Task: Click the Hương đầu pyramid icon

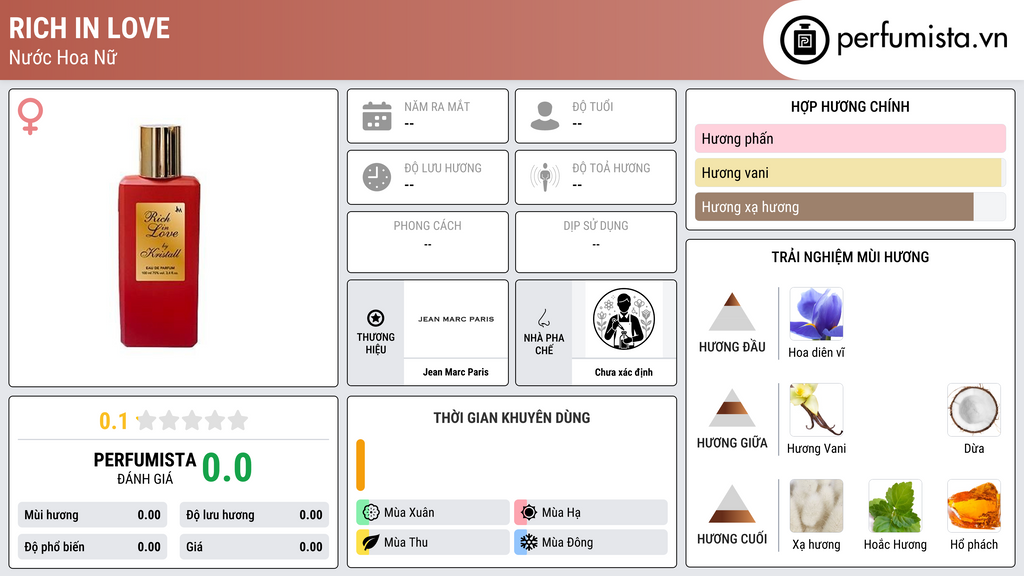Action: [x=732, y=312]
